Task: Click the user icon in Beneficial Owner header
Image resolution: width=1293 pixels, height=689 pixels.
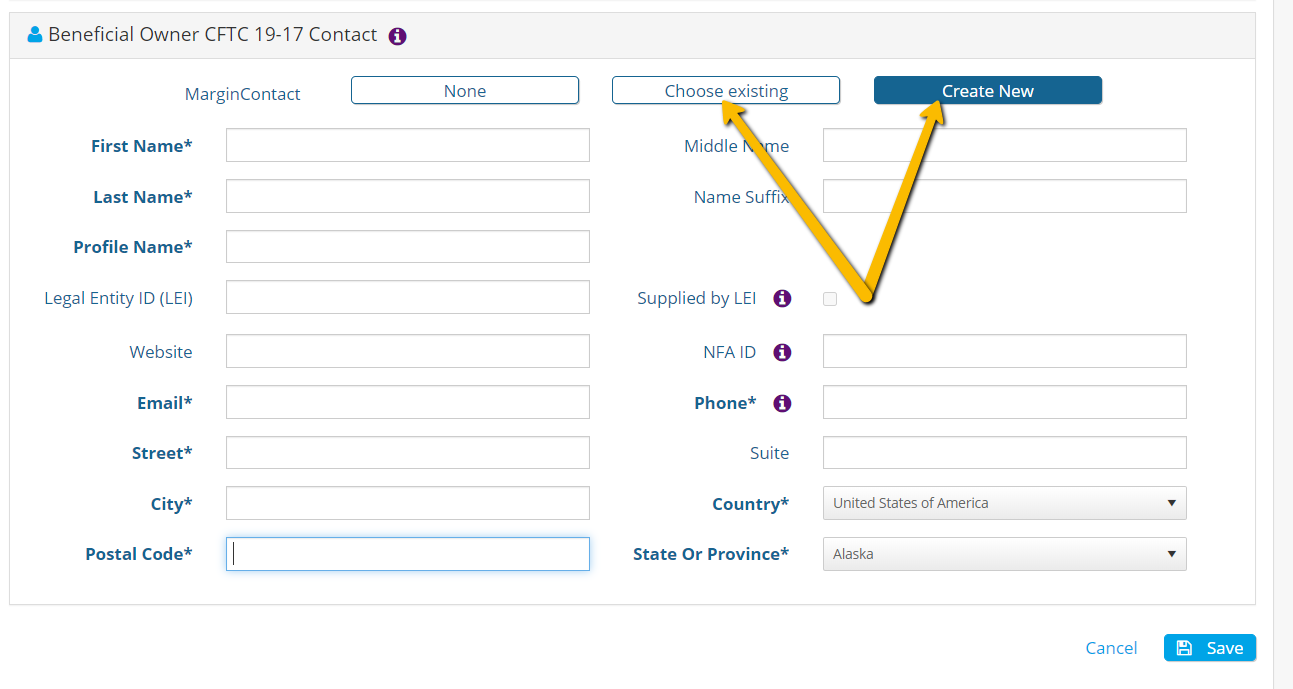Action: click(35, 35)
